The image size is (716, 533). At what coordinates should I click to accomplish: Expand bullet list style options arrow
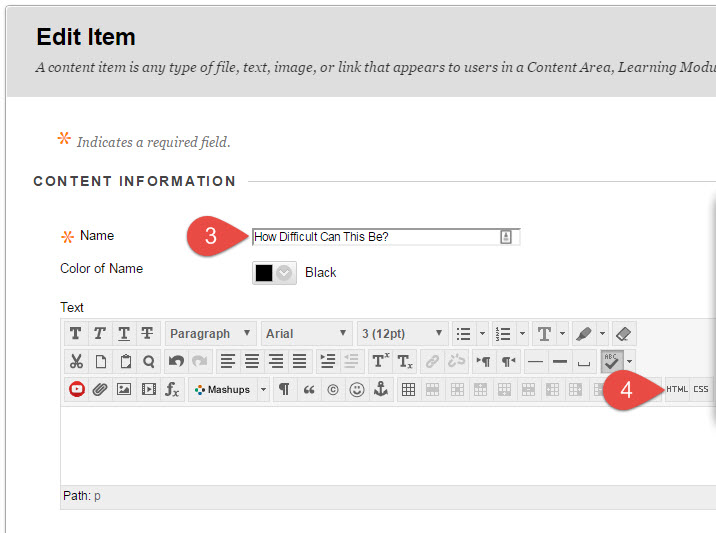tap(482, 333)
